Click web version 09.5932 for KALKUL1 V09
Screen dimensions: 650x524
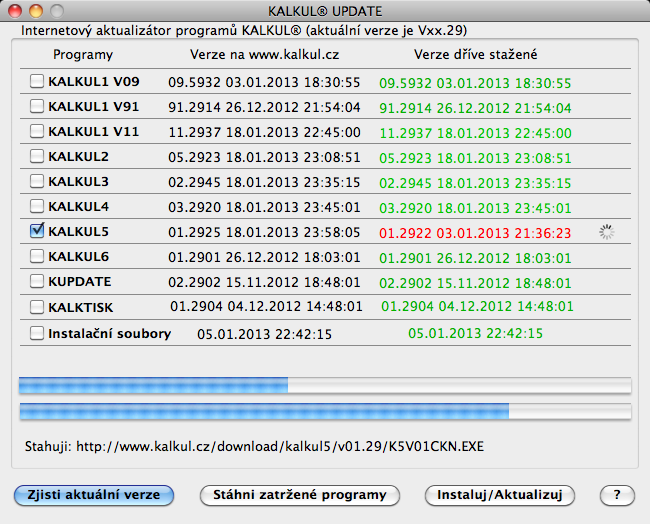[x=264, y=82]
